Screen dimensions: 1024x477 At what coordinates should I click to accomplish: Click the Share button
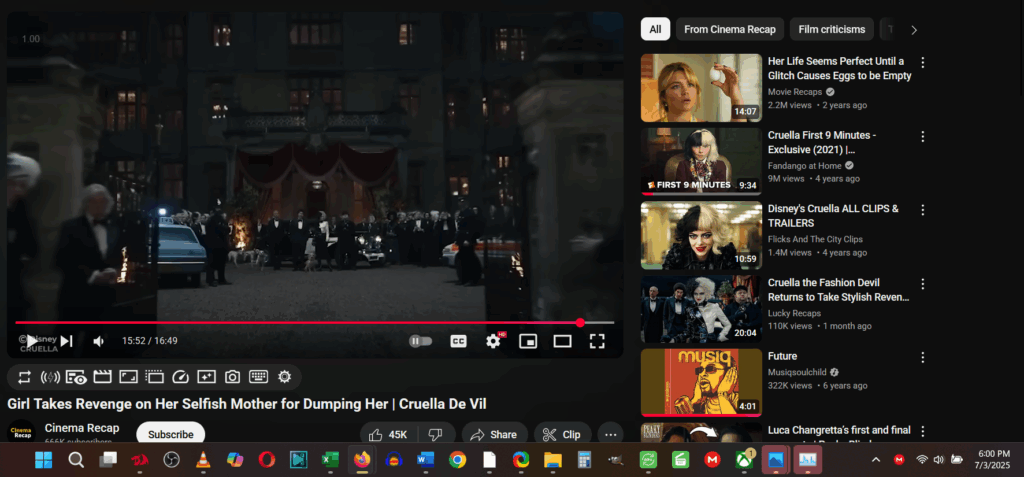494,435
